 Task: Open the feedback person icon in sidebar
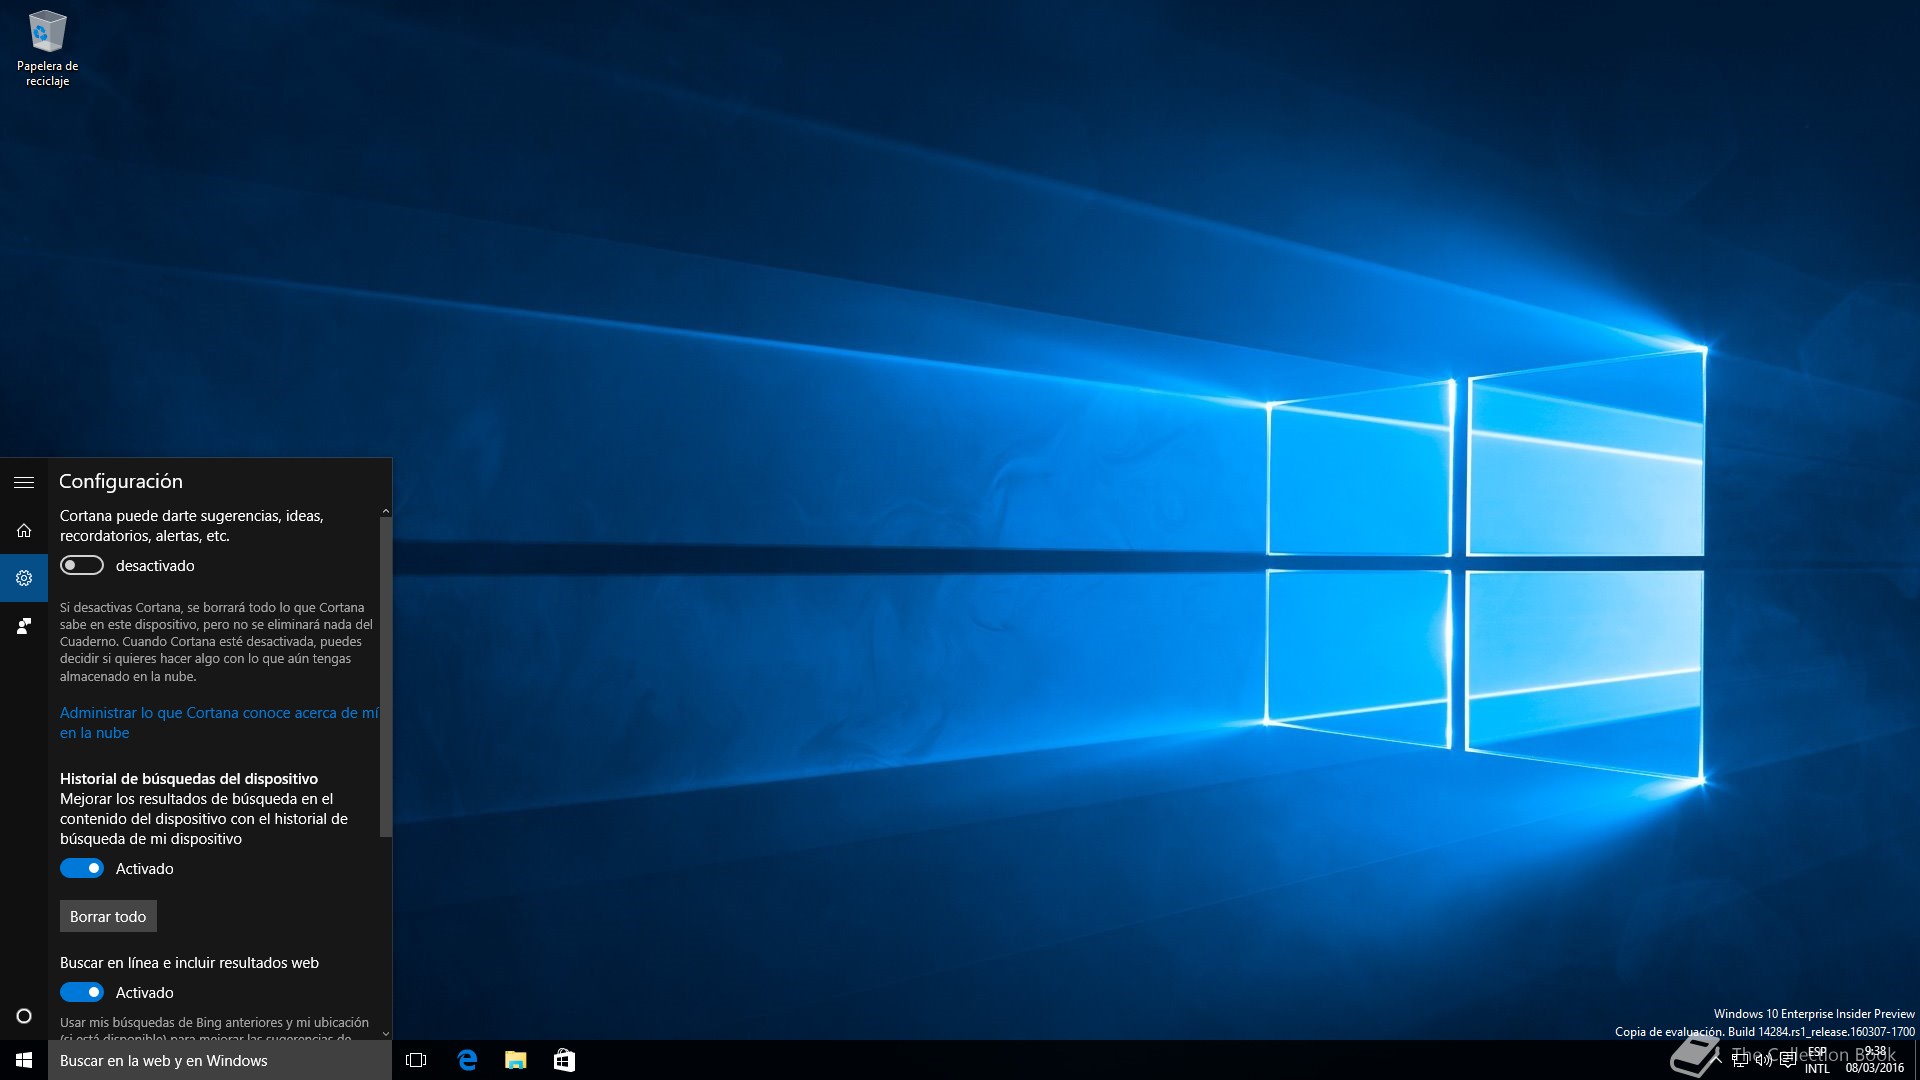[x=24, y=626]
